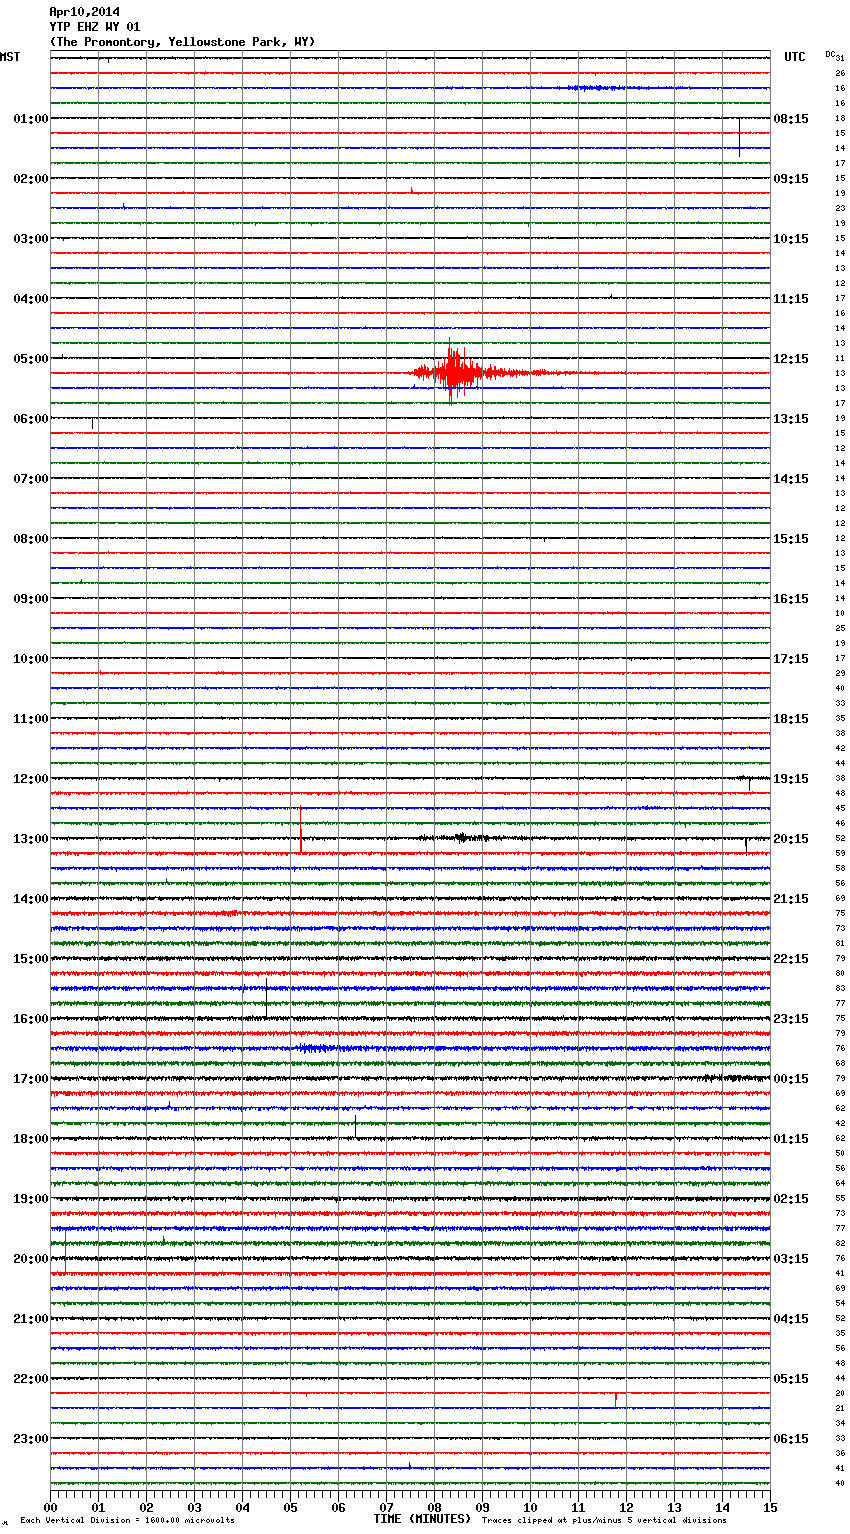Click "Traces clipped at plus/minus 5 vertical divisions" note
This screenshot has height=1534, width=850.
click(604, 1520)
